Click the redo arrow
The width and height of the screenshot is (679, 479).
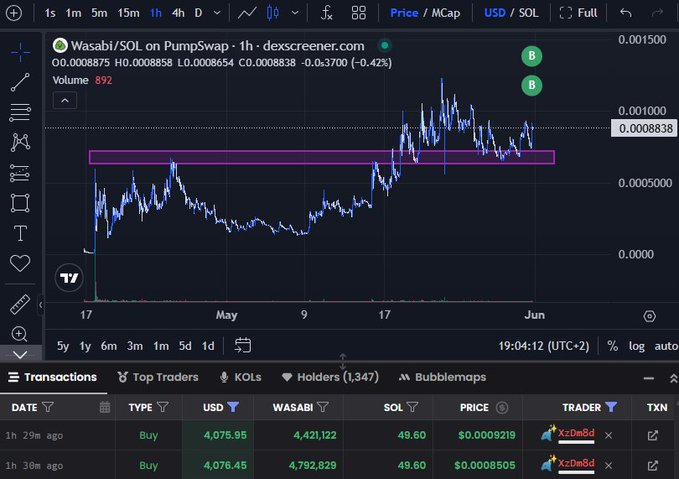(x=657, y=13)
